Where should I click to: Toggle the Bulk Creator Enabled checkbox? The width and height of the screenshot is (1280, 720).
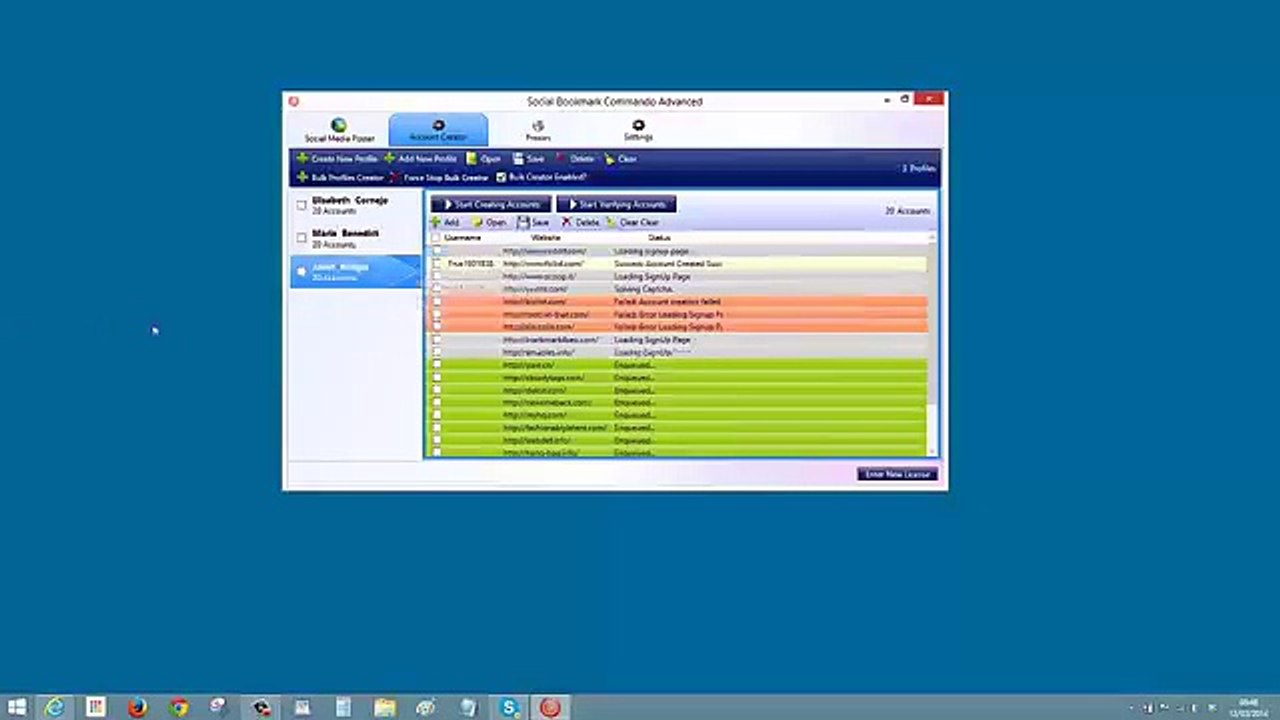tap(502, 177)
